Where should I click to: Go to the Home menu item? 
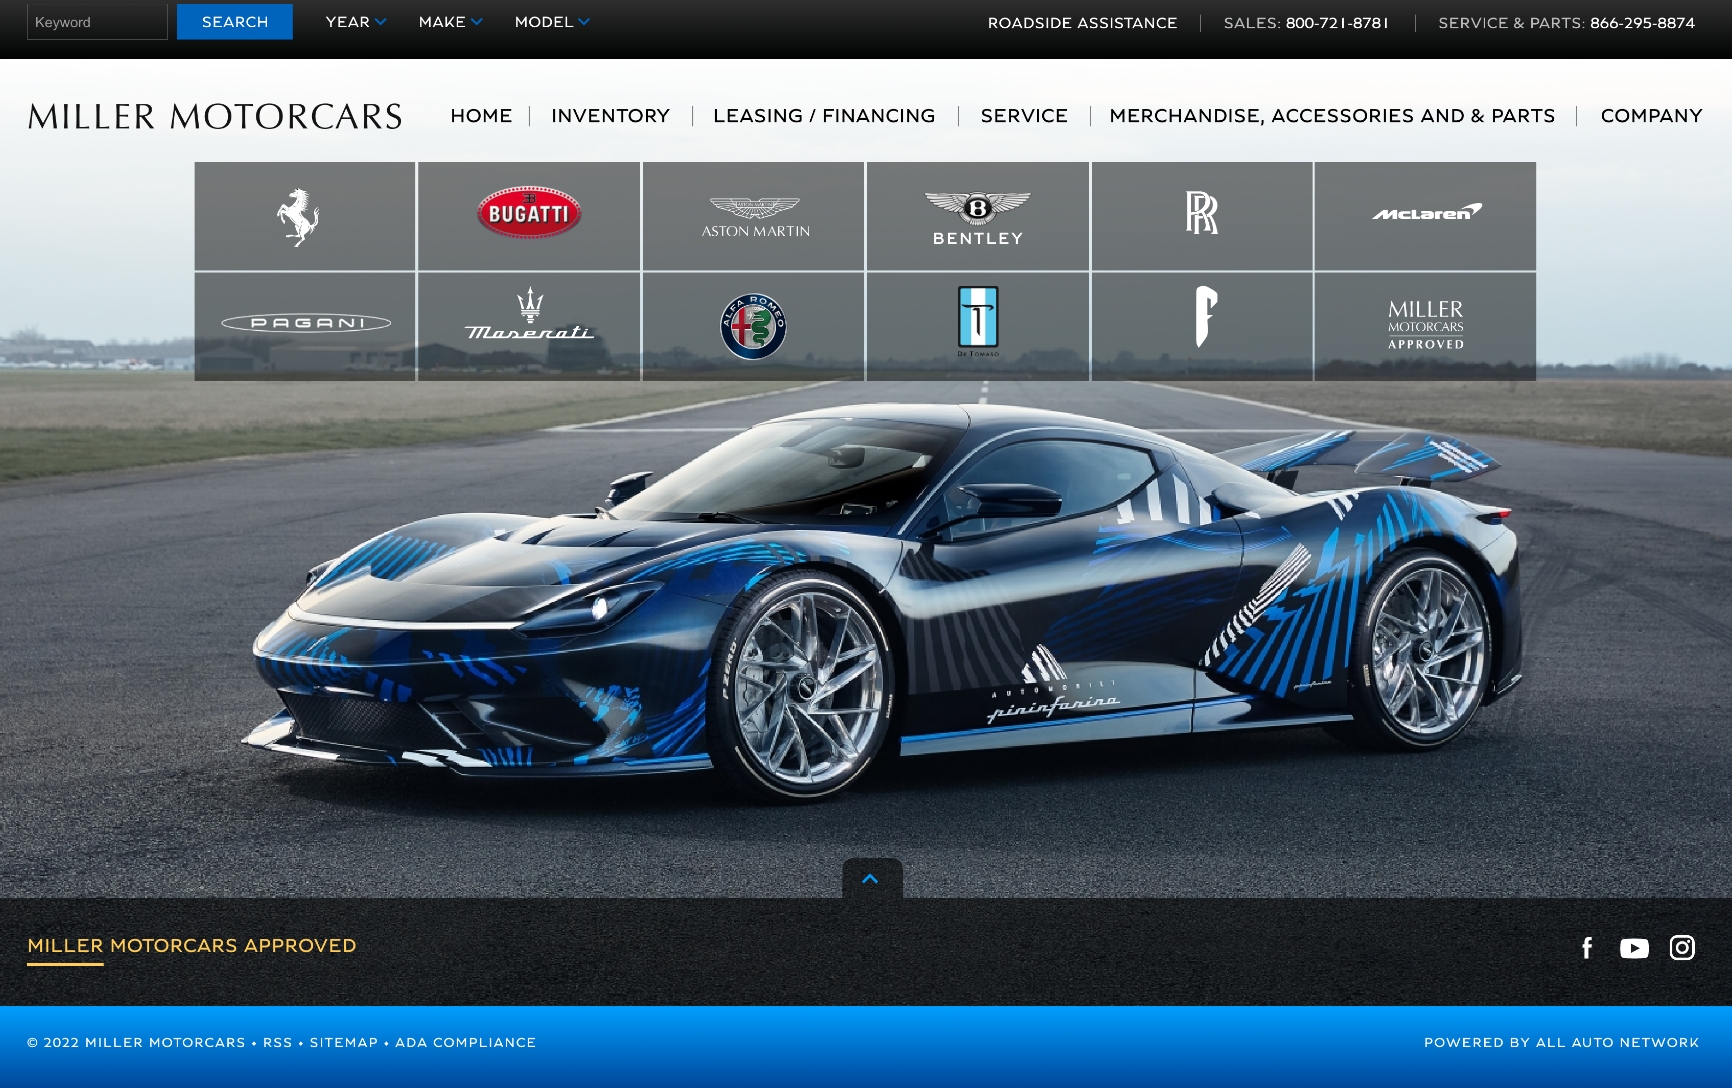481,116
